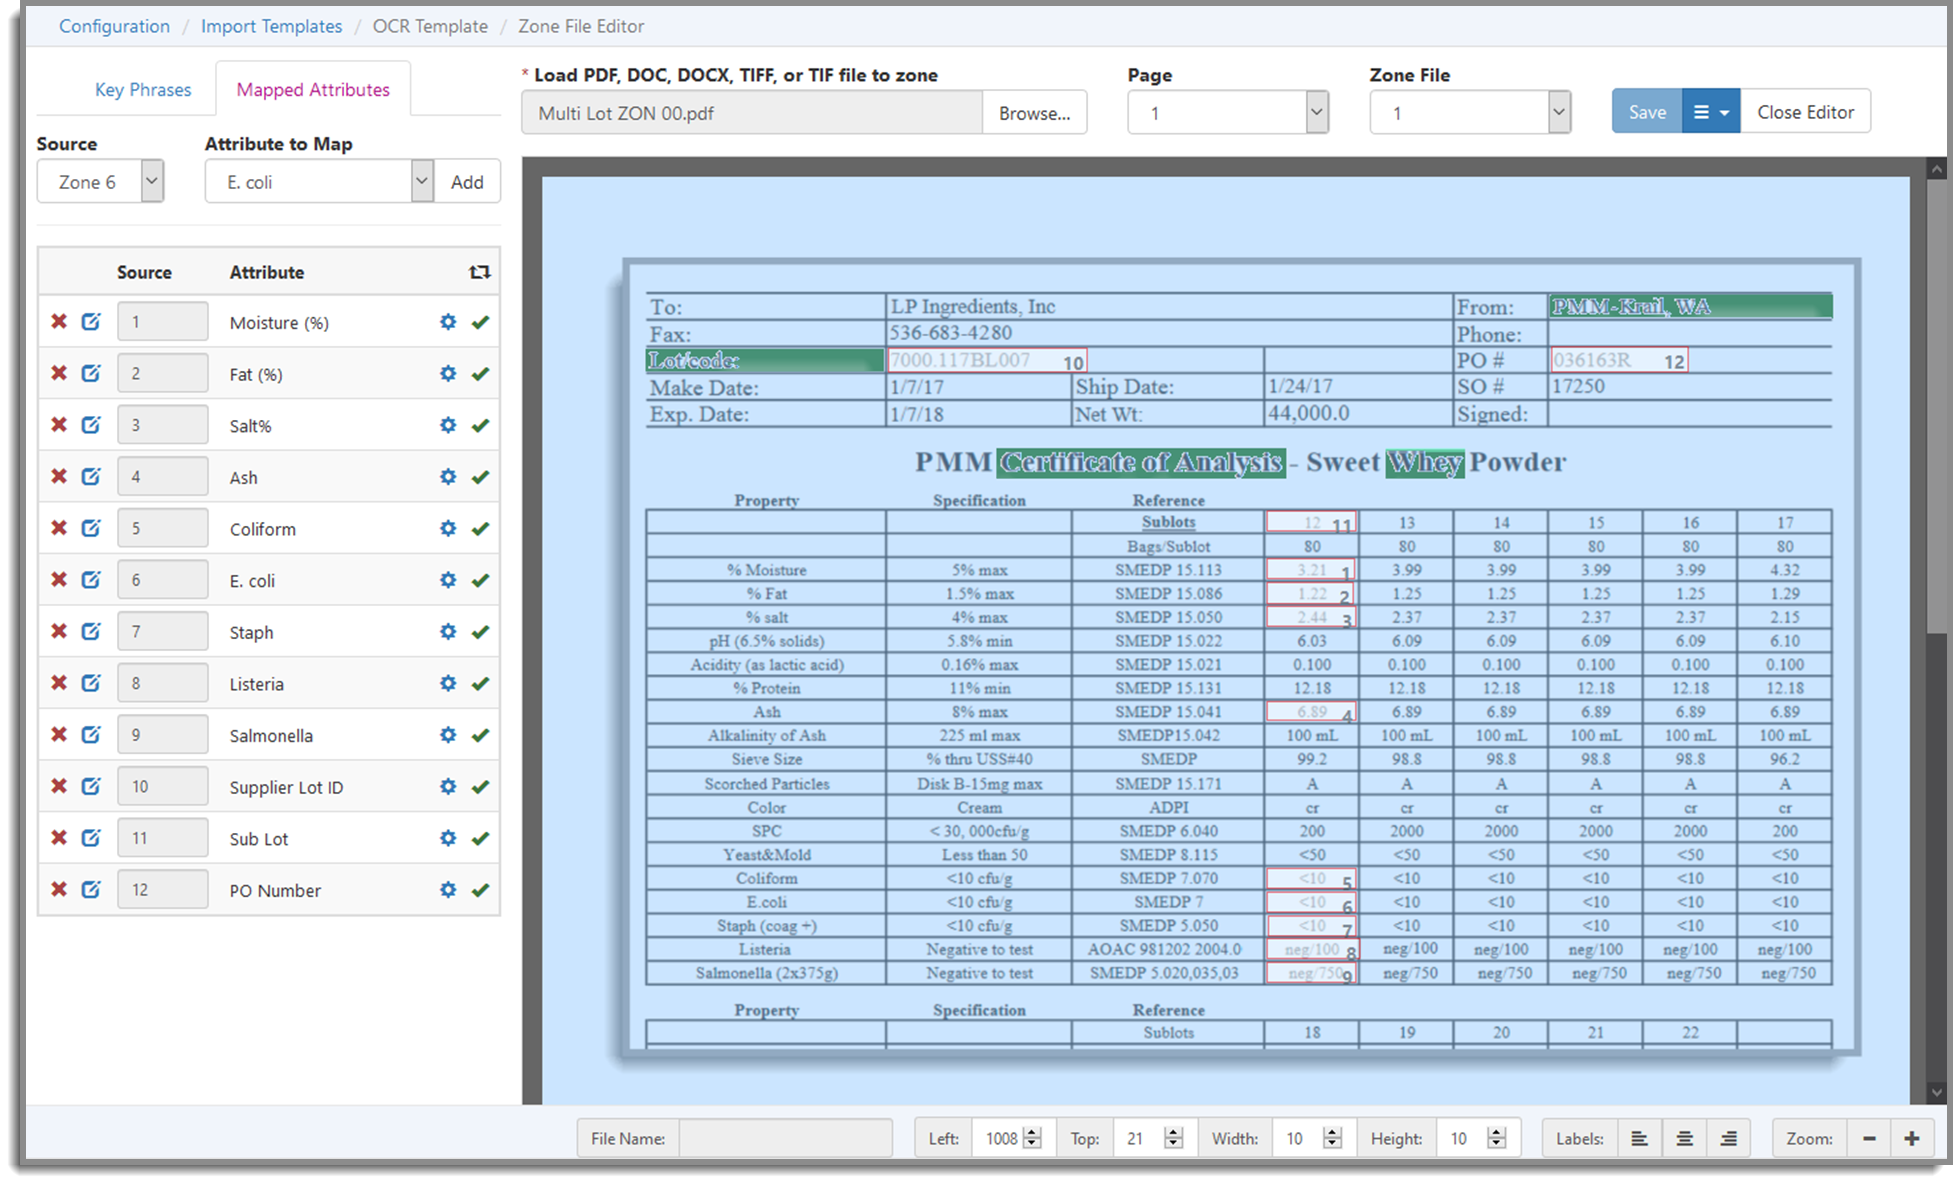Zoom in with the plus button

1912,1139
